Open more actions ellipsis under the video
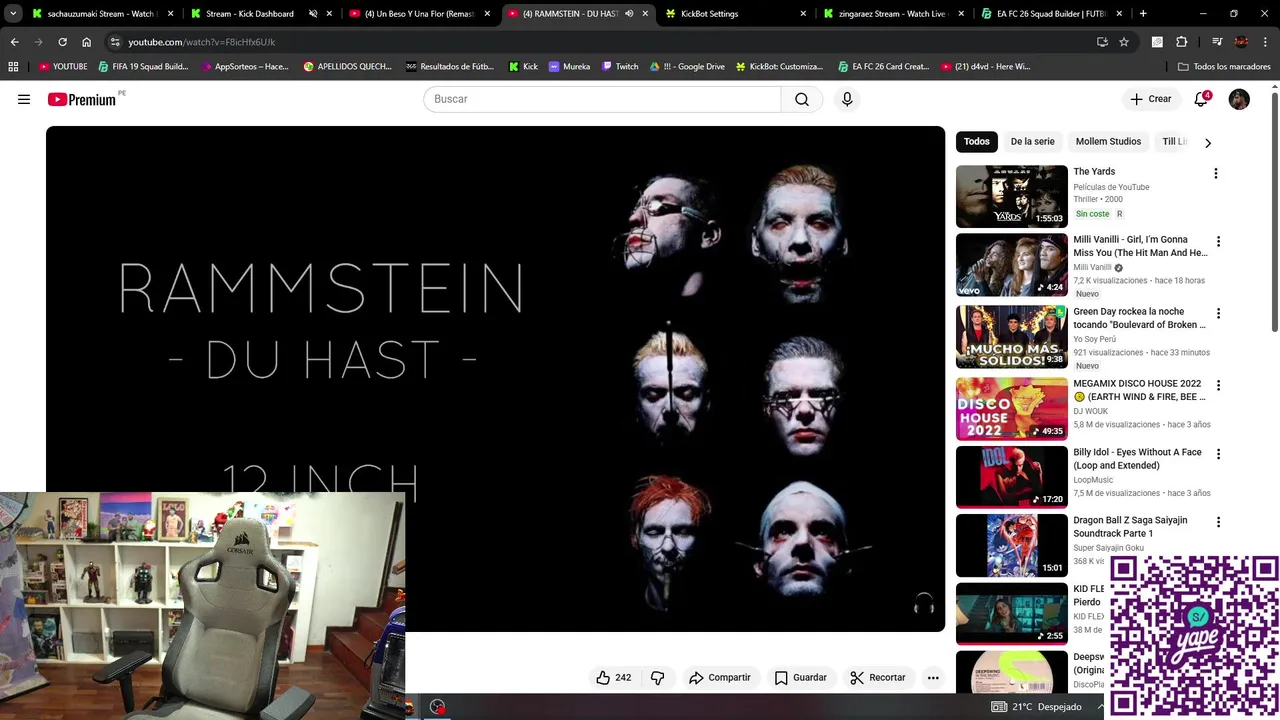 (933, 677)
